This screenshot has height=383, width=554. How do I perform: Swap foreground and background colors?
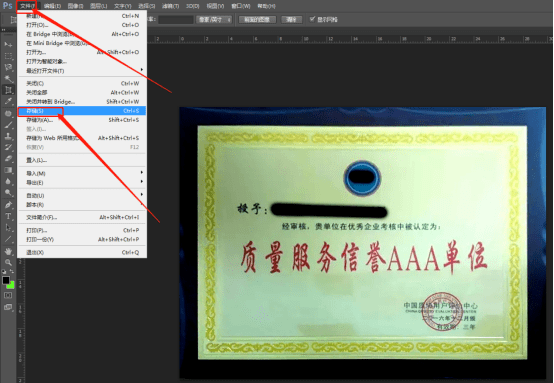[12, 271]
